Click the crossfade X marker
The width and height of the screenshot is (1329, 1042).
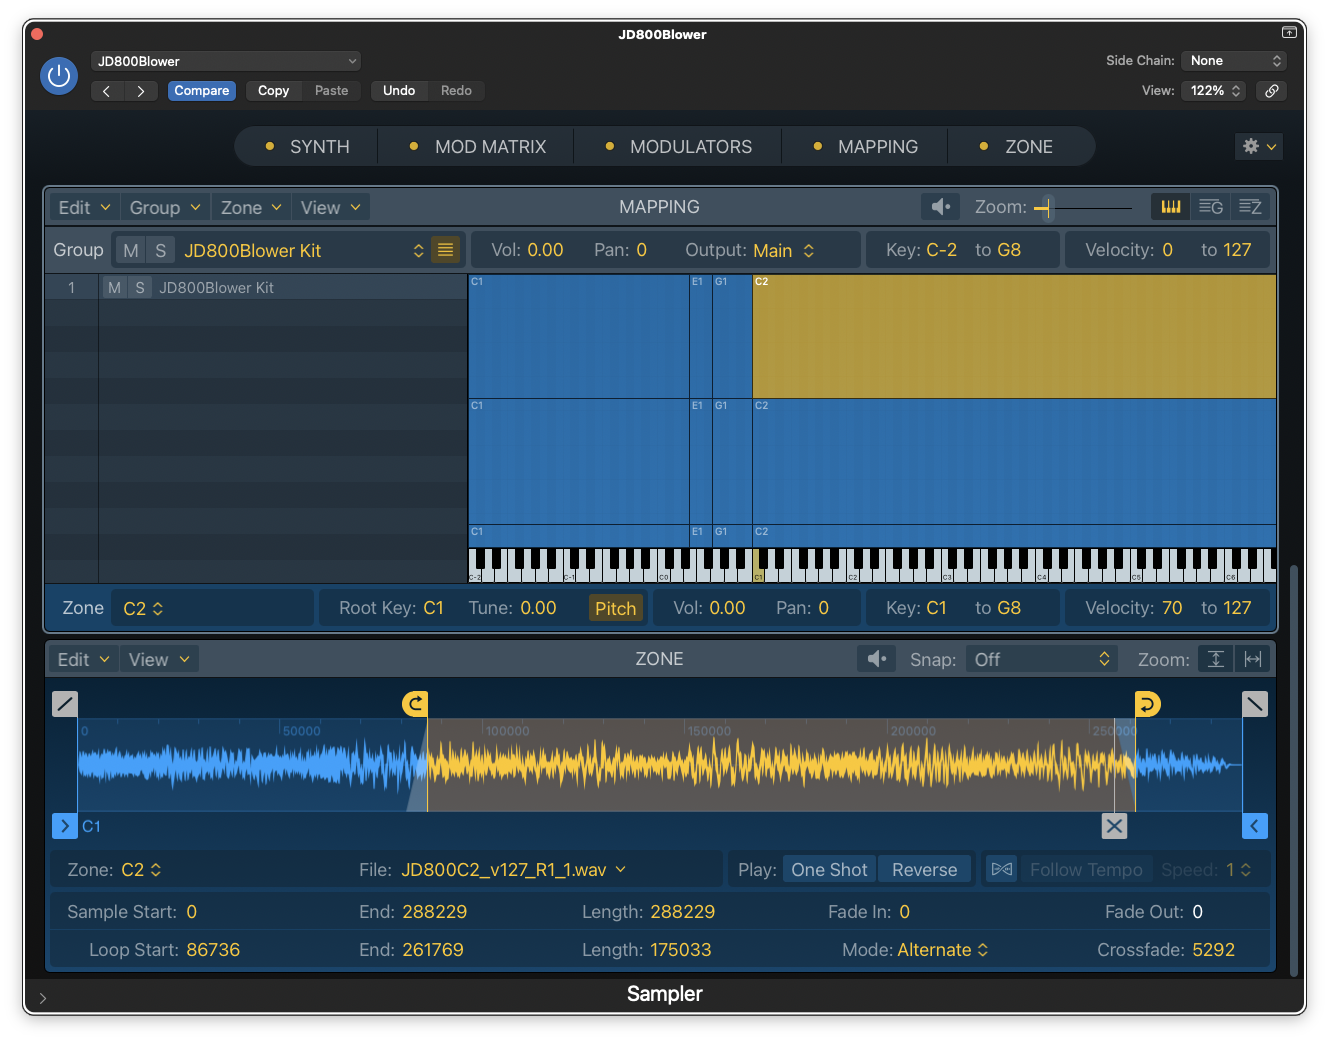click(x=1114, y=826)
